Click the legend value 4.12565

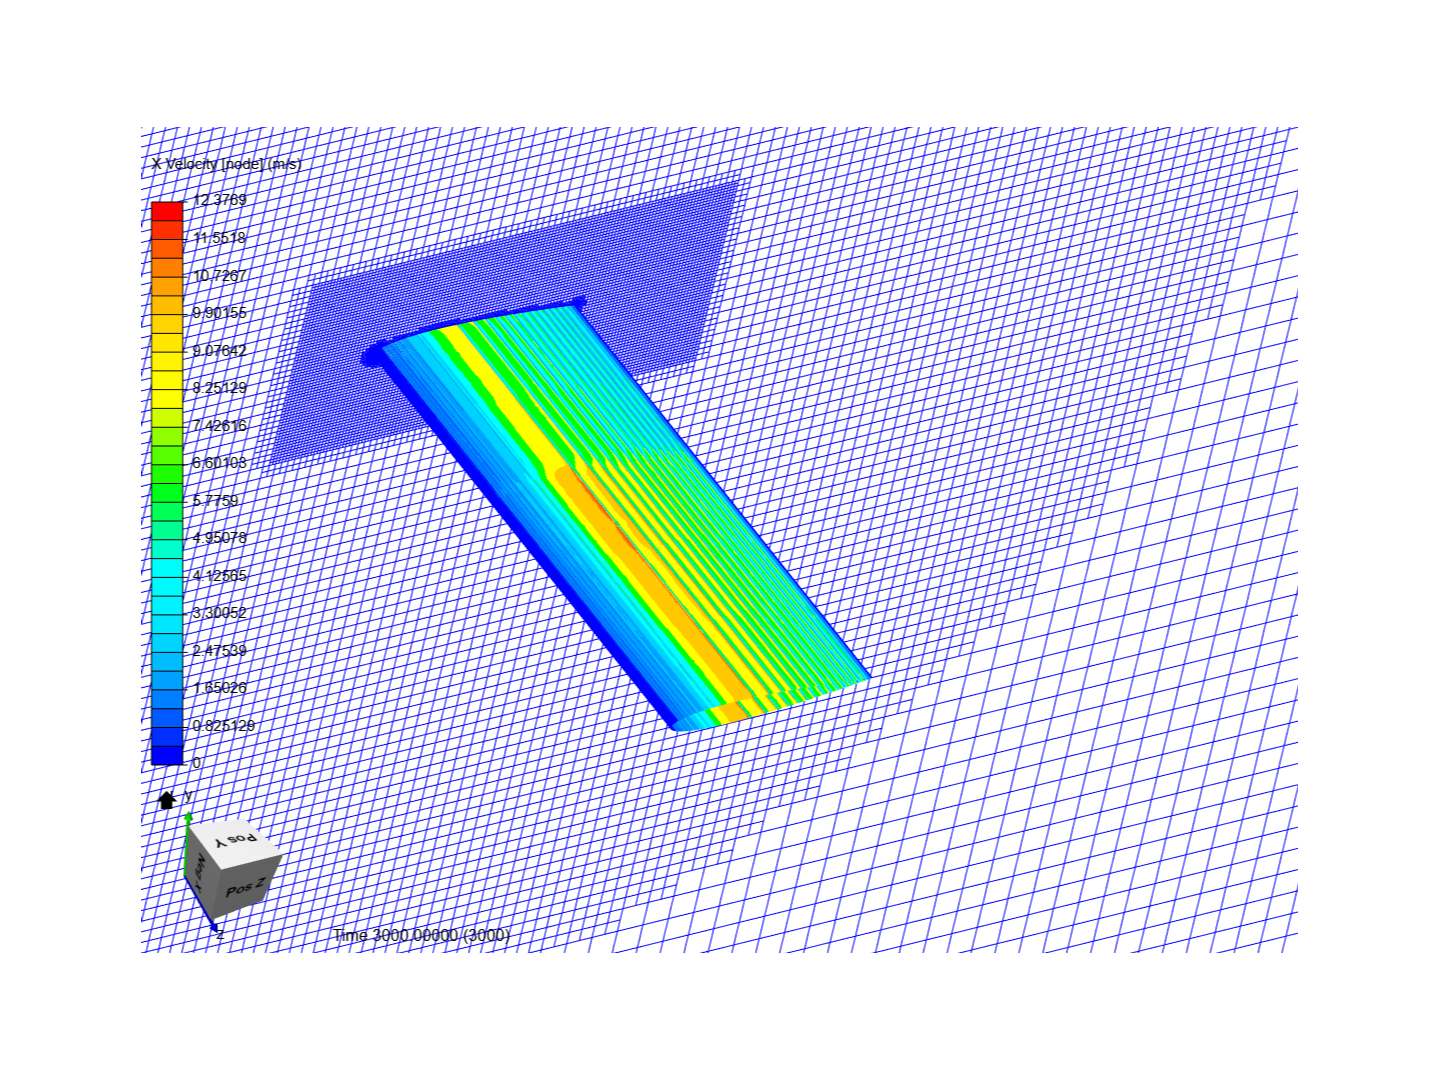[x=219, y=575]
